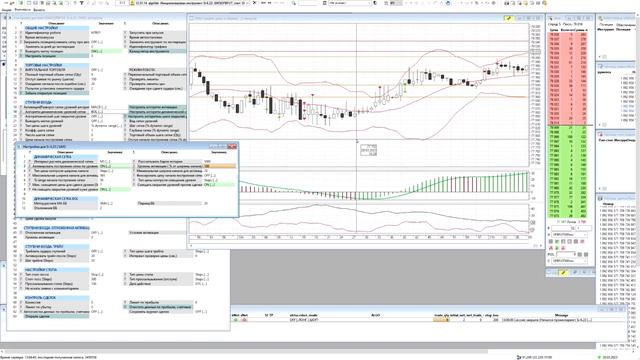Click help mark beside Тип цены стопа row
This screenshot has height=360, width=640.
point(126,275)
